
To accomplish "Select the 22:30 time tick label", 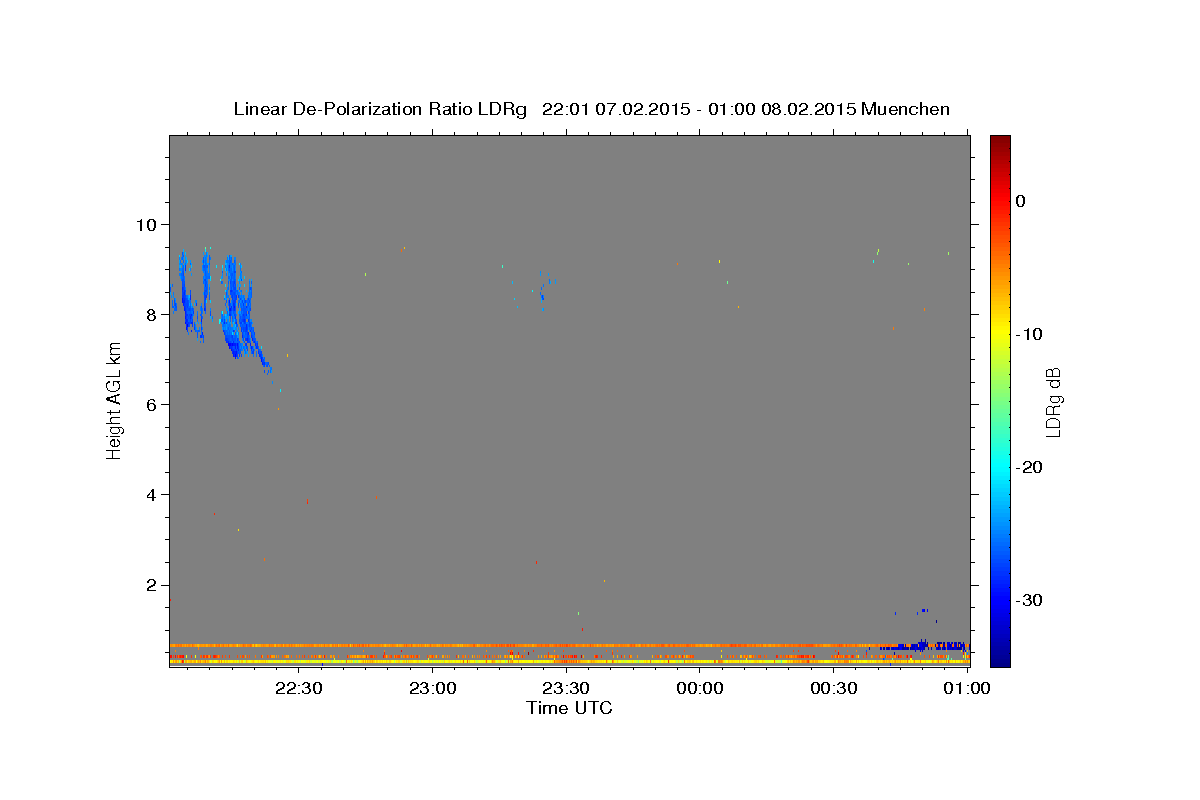I will 299,688.
